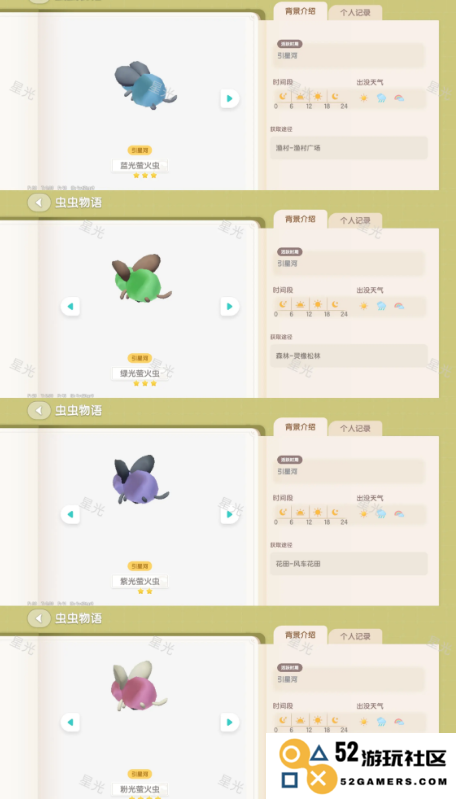This screenshot has width=456, height=799.
Task: Click the 森林-灵傀松林 obtain location field
Action: pyautogui.click(x=349, y=356)
